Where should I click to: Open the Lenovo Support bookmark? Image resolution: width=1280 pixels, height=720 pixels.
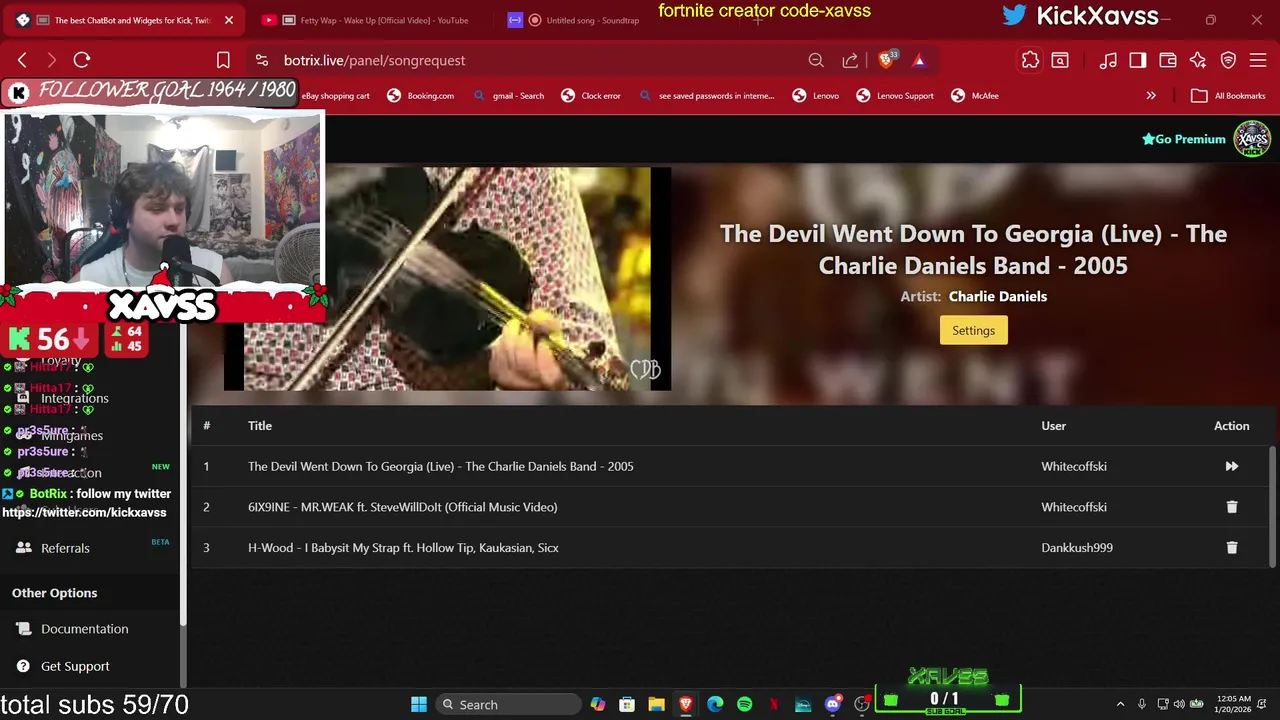coord(895,96)
